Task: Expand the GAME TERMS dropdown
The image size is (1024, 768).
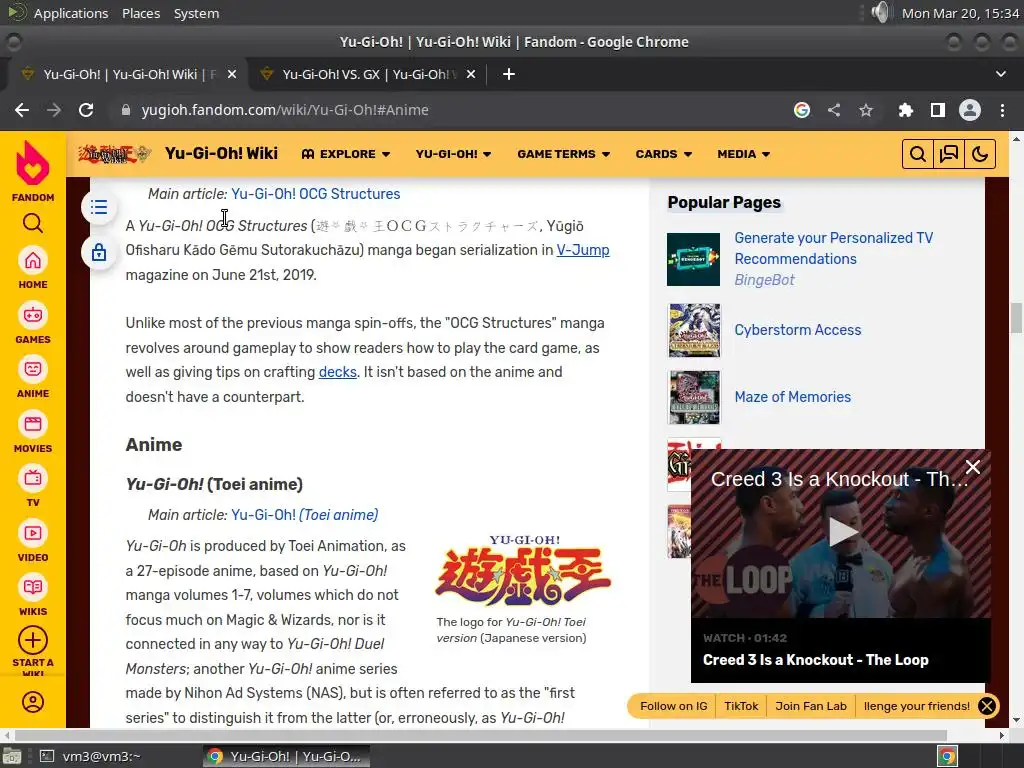Action: 564,154
